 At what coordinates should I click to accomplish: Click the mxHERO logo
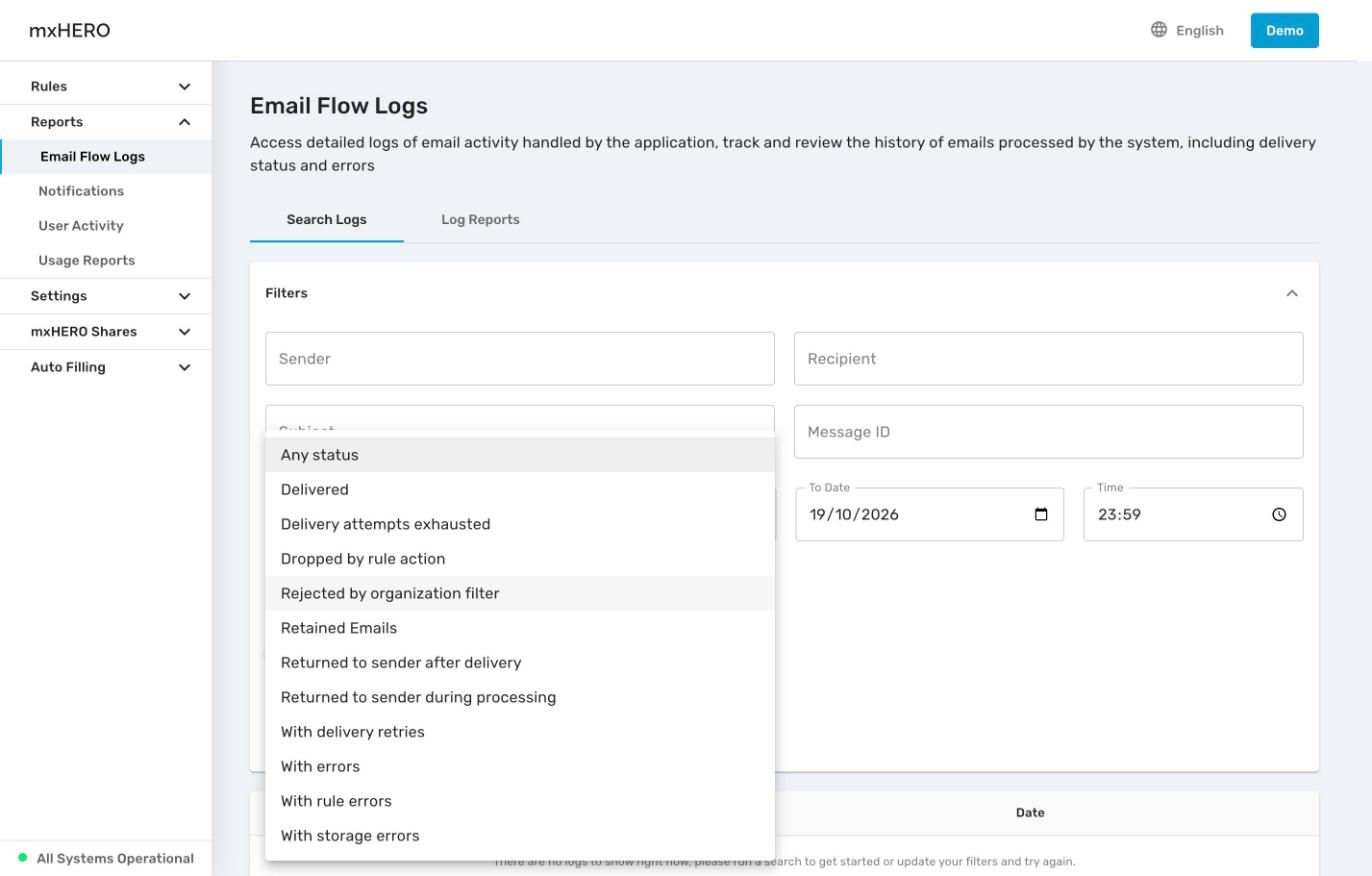(x=70, y=30)
